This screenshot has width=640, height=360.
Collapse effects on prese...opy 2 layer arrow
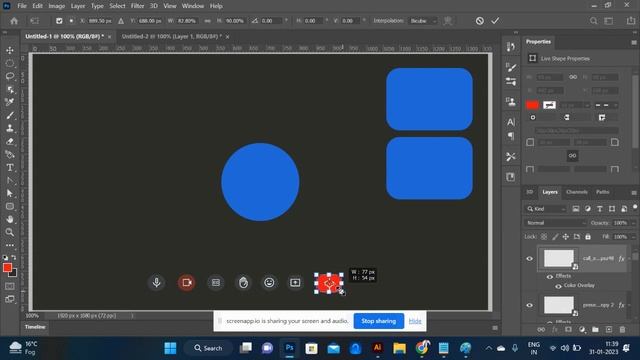(x=630, y=305)
